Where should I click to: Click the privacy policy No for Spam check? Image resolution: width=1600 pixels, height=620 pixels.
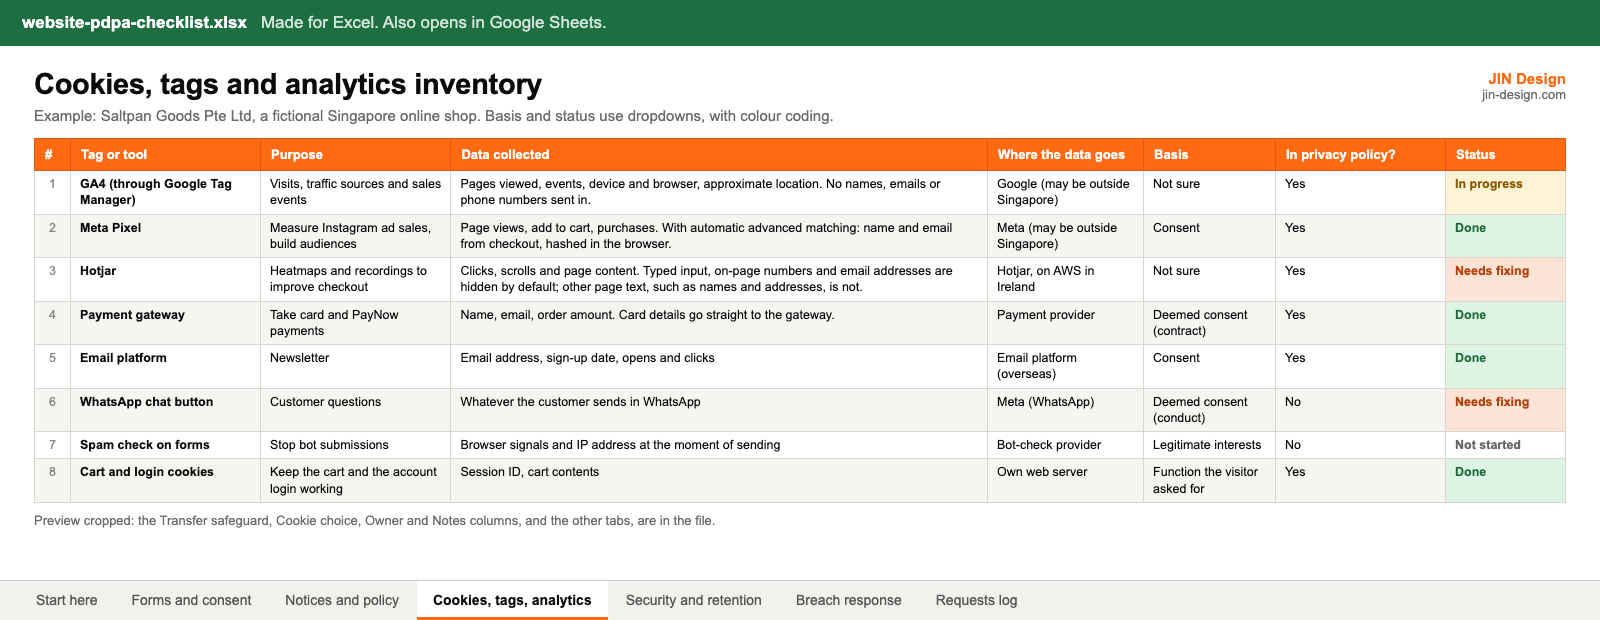click(x=1360, y=445)
